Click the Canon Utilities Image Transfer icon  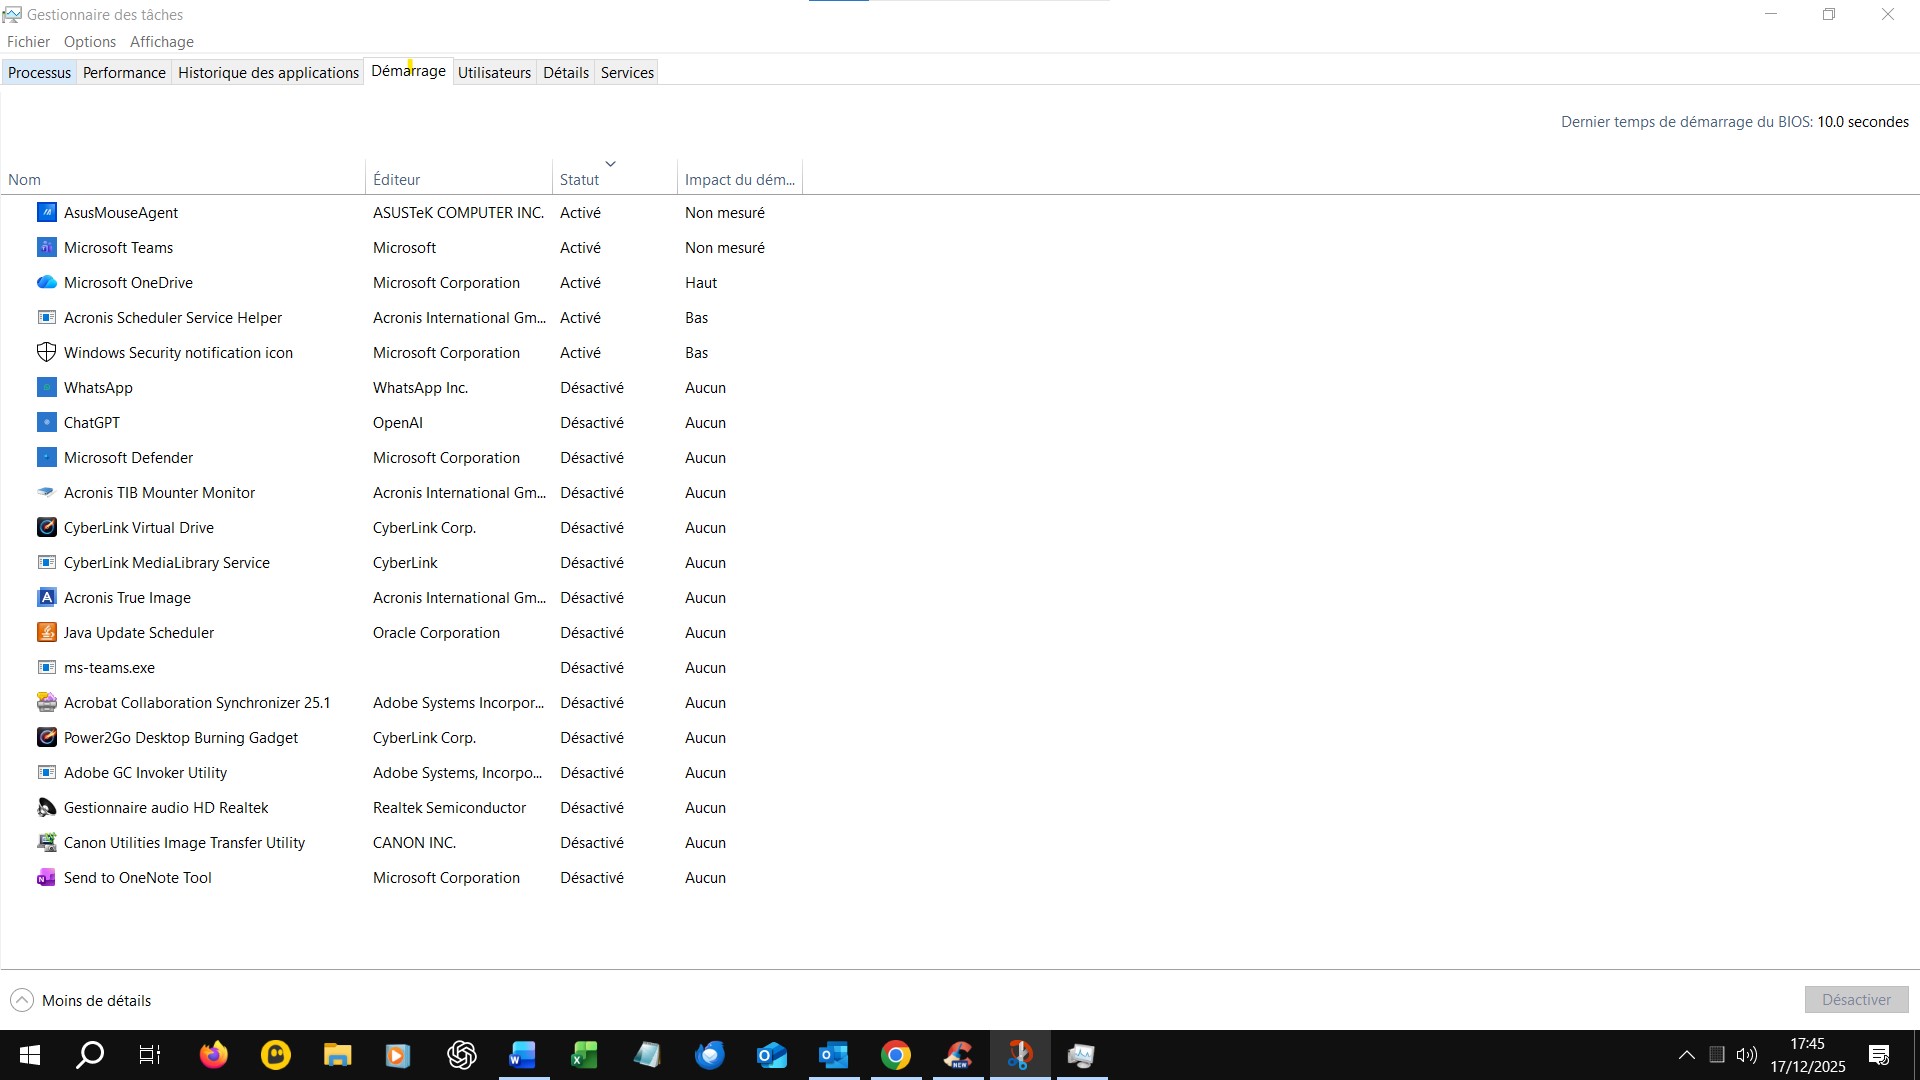coord(46,843)
